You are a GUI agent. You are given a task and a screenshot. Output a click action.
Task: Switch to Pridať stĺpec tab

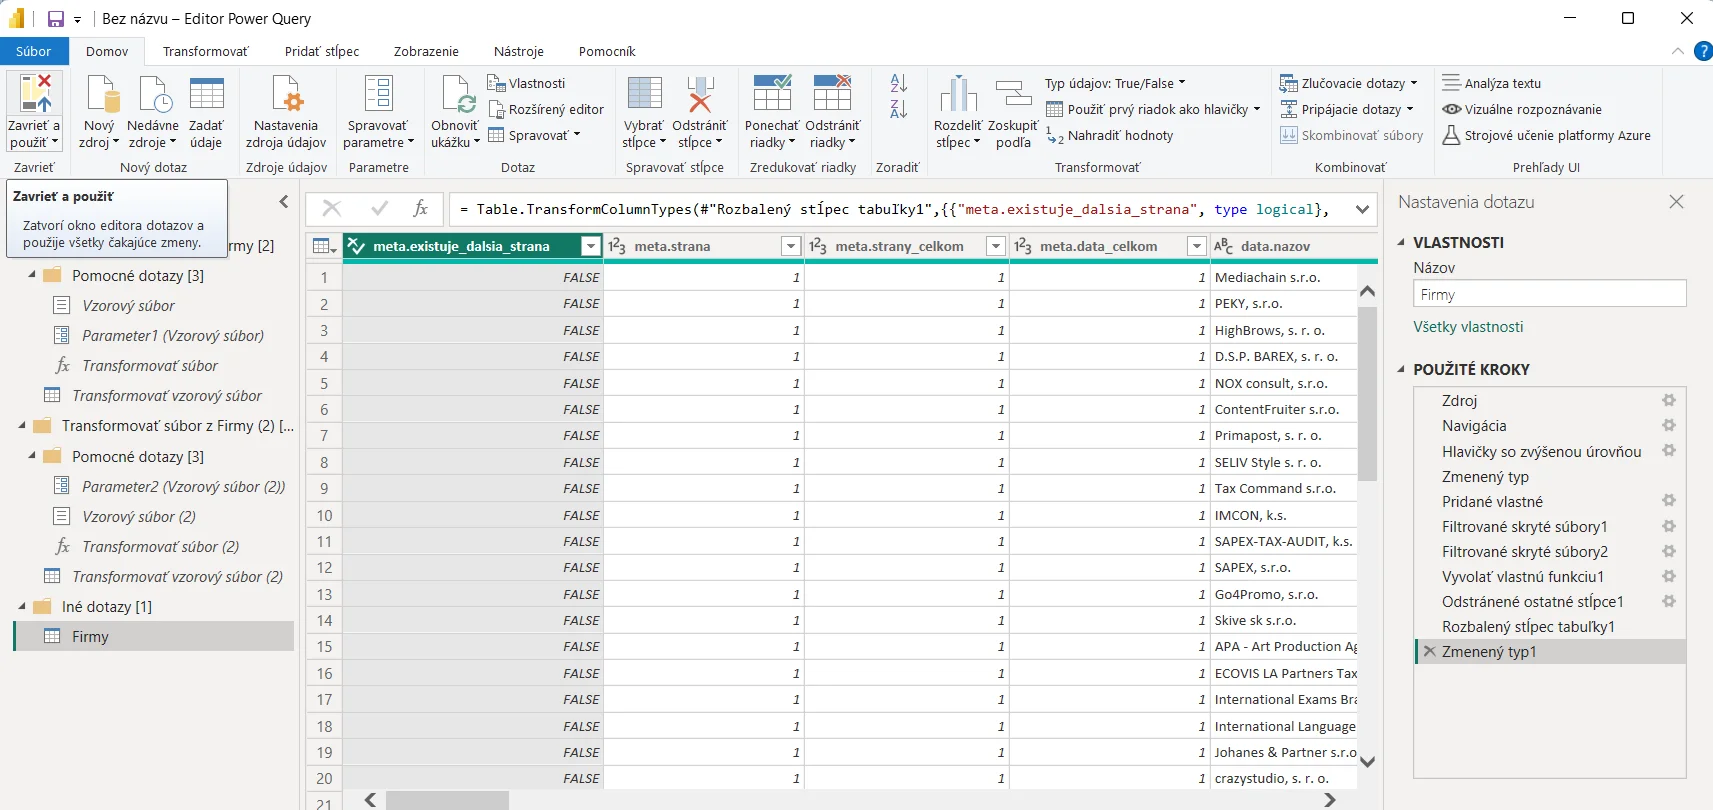pyautogui.click(x=322, y=51)
